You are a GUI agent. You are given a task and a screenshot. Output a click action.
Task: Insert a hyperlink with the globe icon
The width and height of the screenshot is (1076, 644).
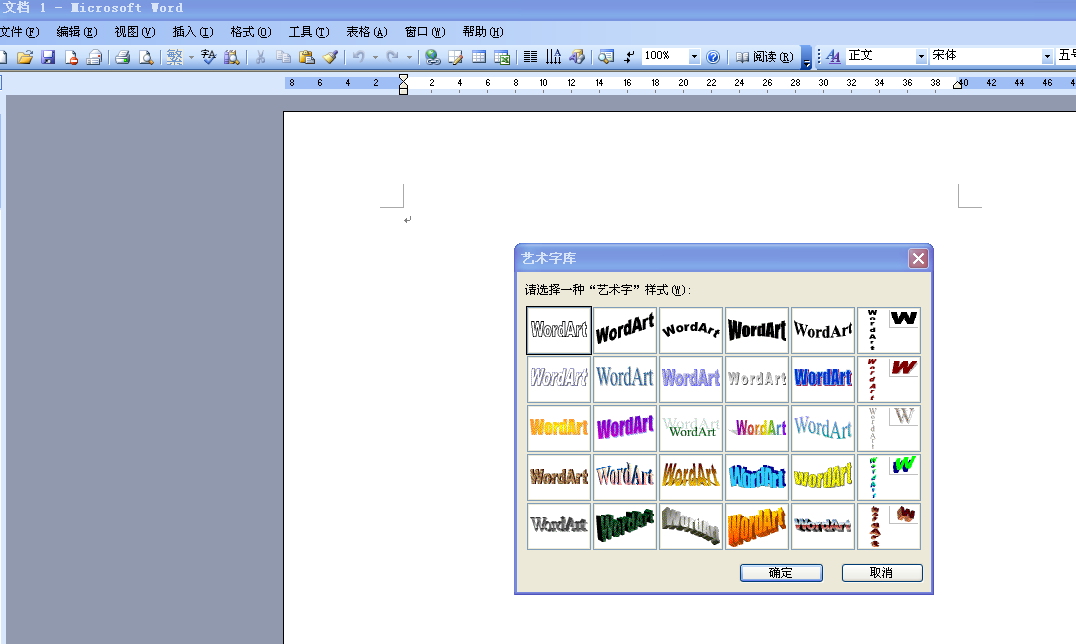pos(432,57)
